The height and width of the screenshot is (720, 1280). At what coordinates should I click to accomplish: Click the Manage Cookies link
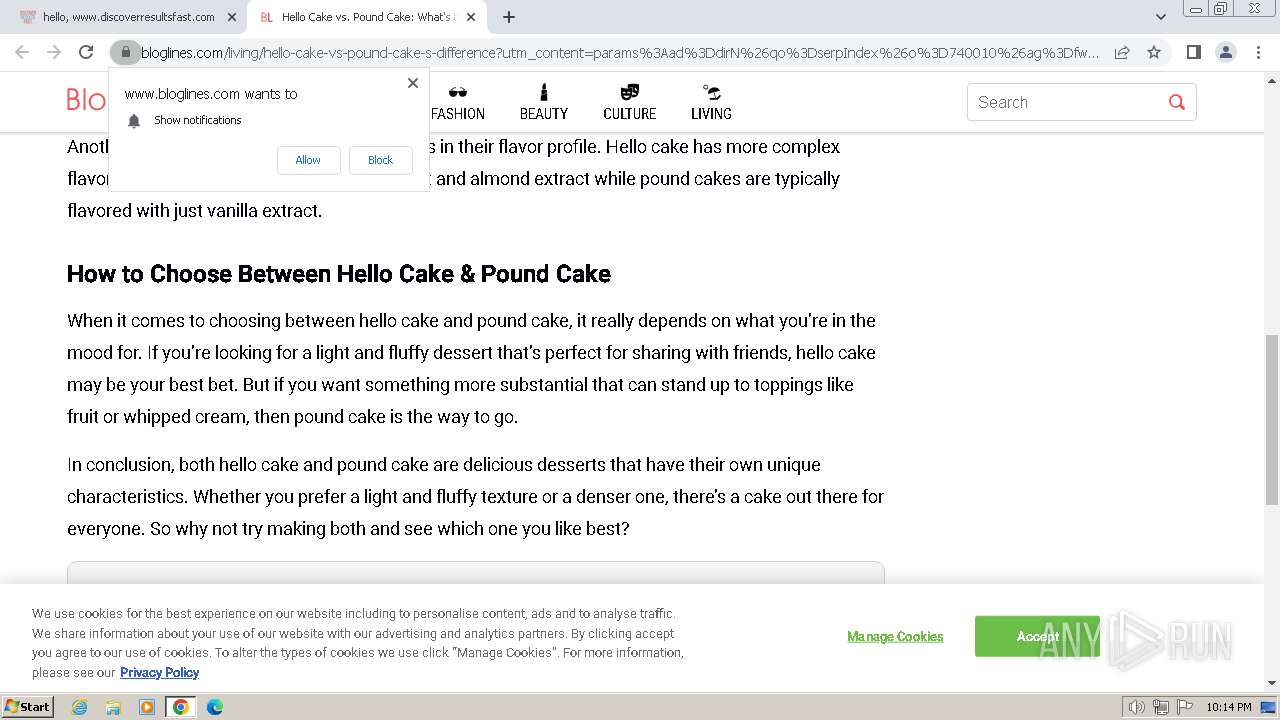[895, 636]
